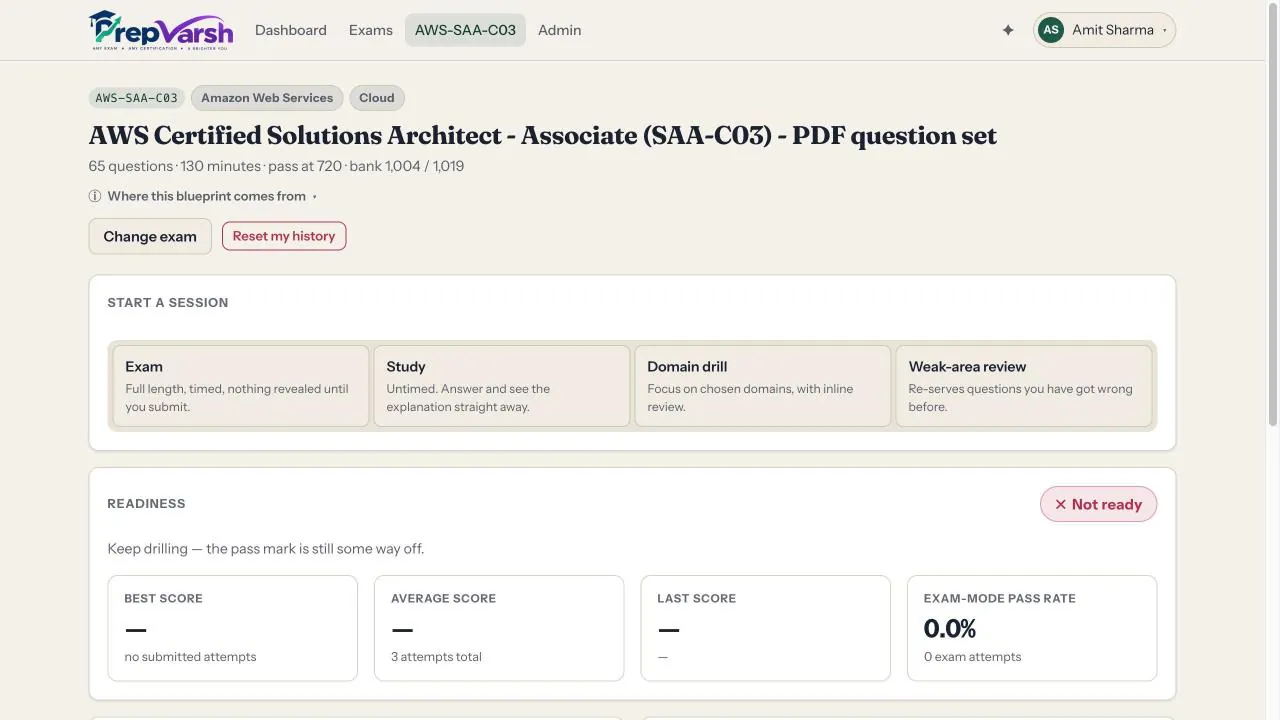Click the "no submitted attempts" text
Image resolution: width=1280 pixels, height=720 pixels.
click(x=190, y=657)
